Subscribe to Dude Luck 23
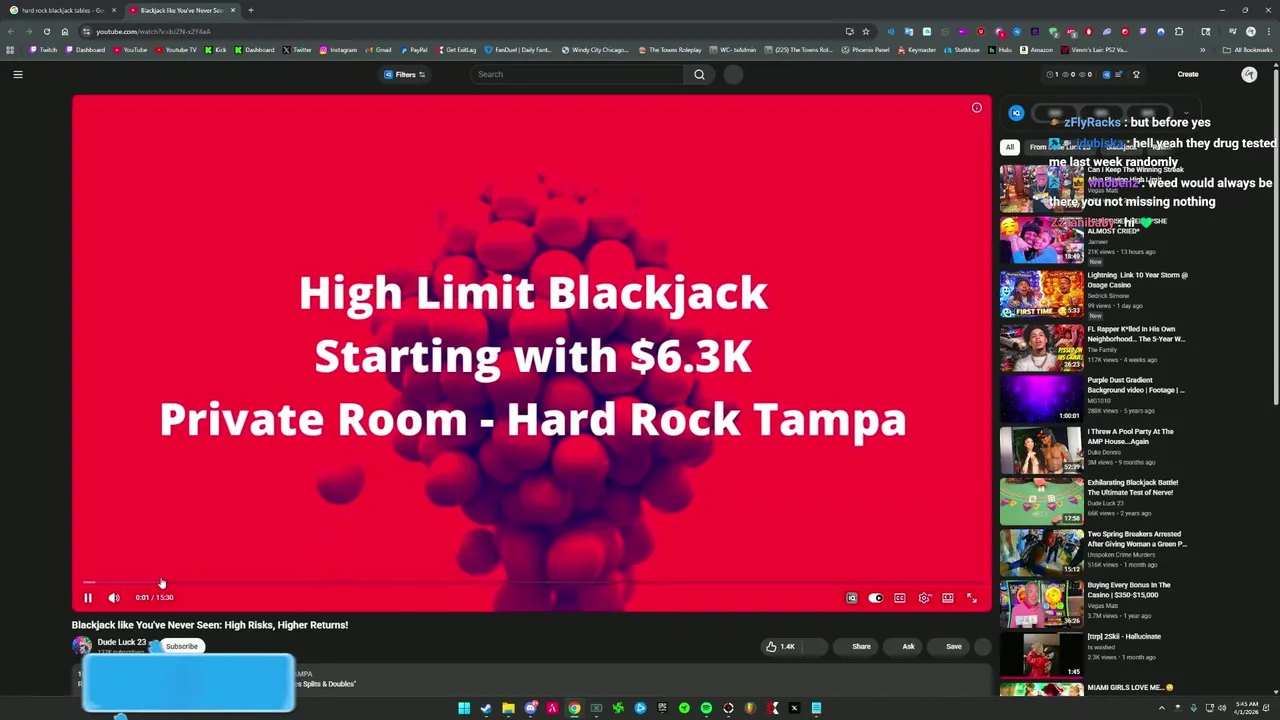The height and width of the screenshot is (720, 1280). (x=182, y=647)
